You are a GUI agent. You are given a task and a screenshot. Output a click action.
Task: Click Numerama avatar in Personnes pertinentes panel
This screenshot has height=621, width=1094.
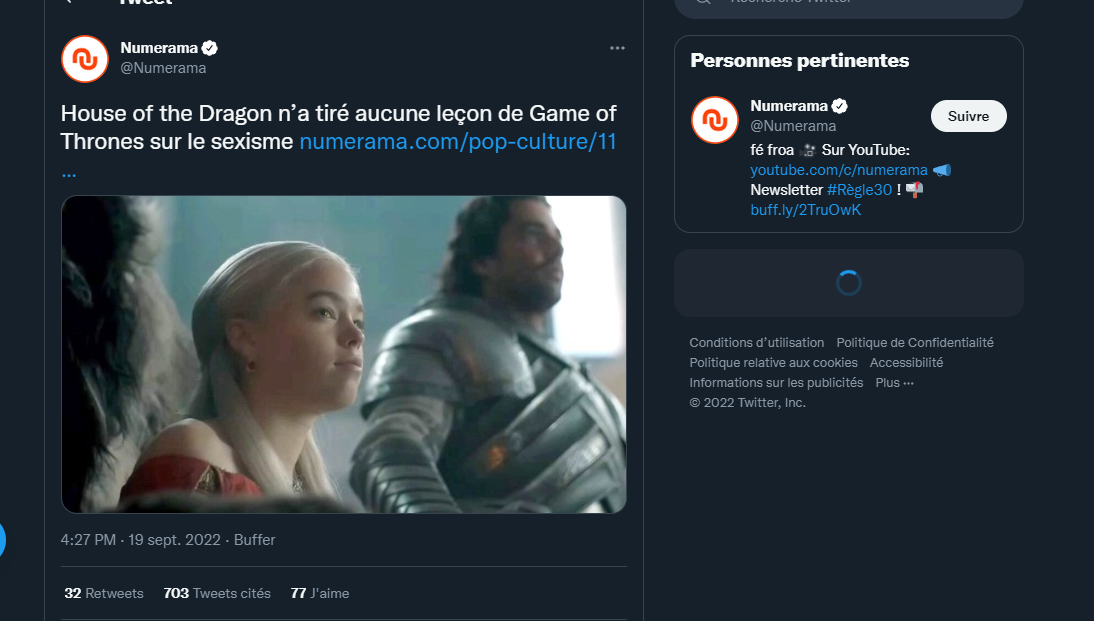pos(714,120)
